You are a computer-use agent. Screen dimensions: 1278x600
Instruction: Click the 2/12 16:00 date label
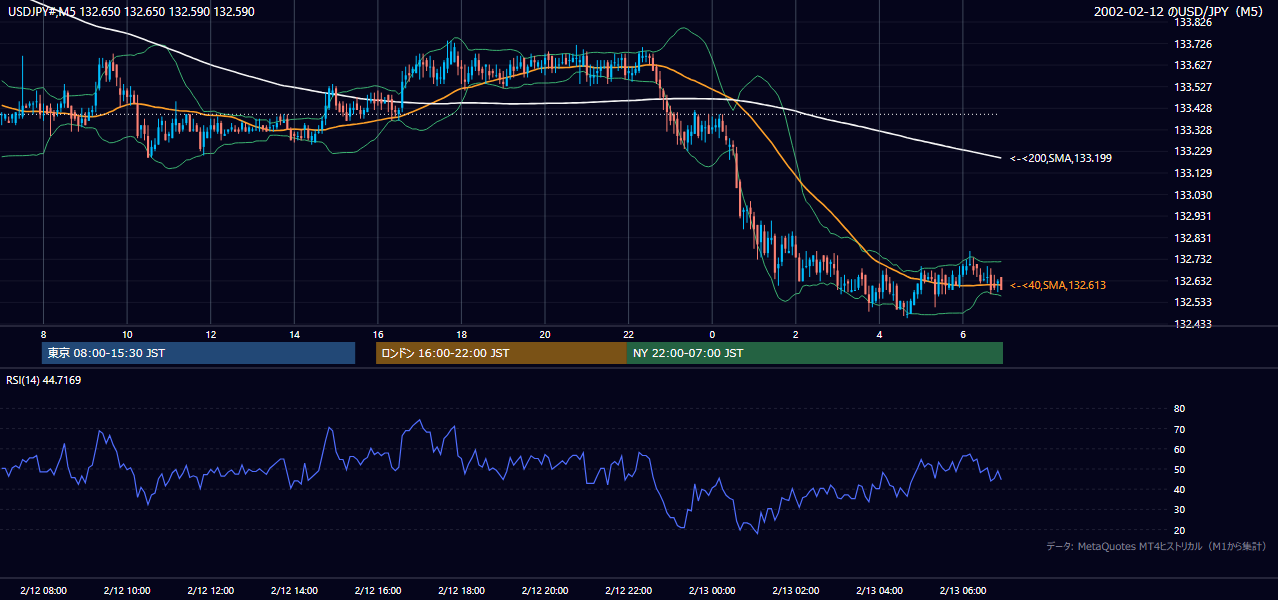click(x=378, y=590)
